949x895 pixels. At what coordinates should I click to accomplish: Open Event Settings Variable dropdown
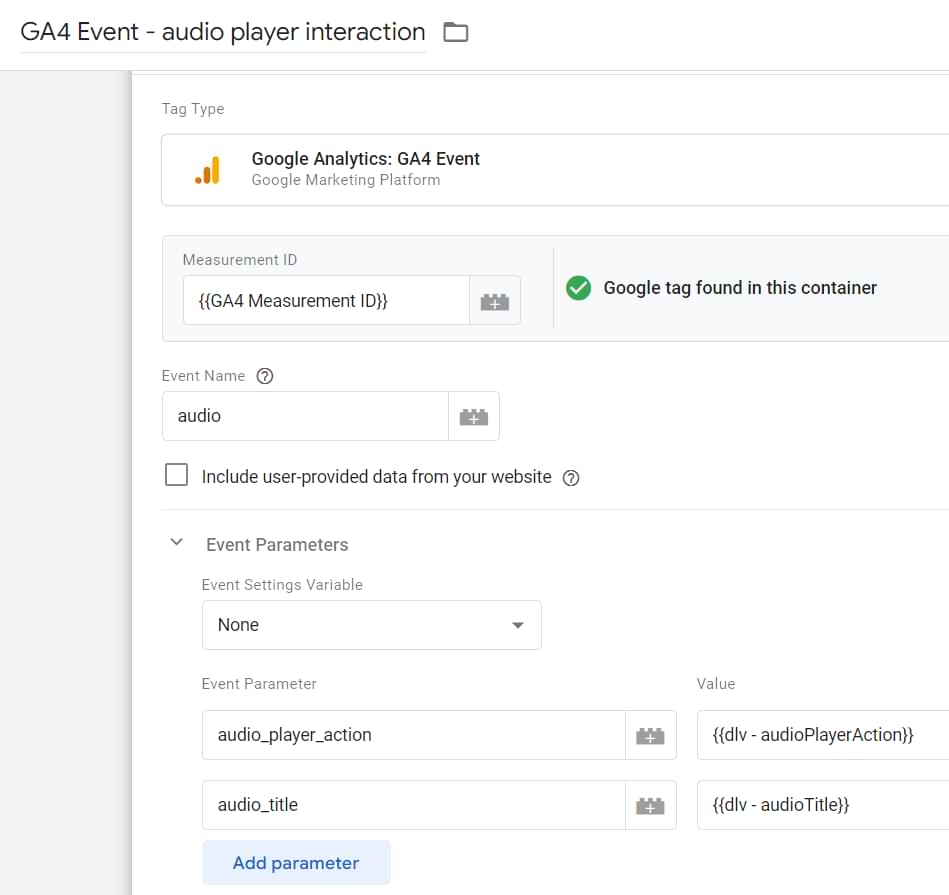372,625
